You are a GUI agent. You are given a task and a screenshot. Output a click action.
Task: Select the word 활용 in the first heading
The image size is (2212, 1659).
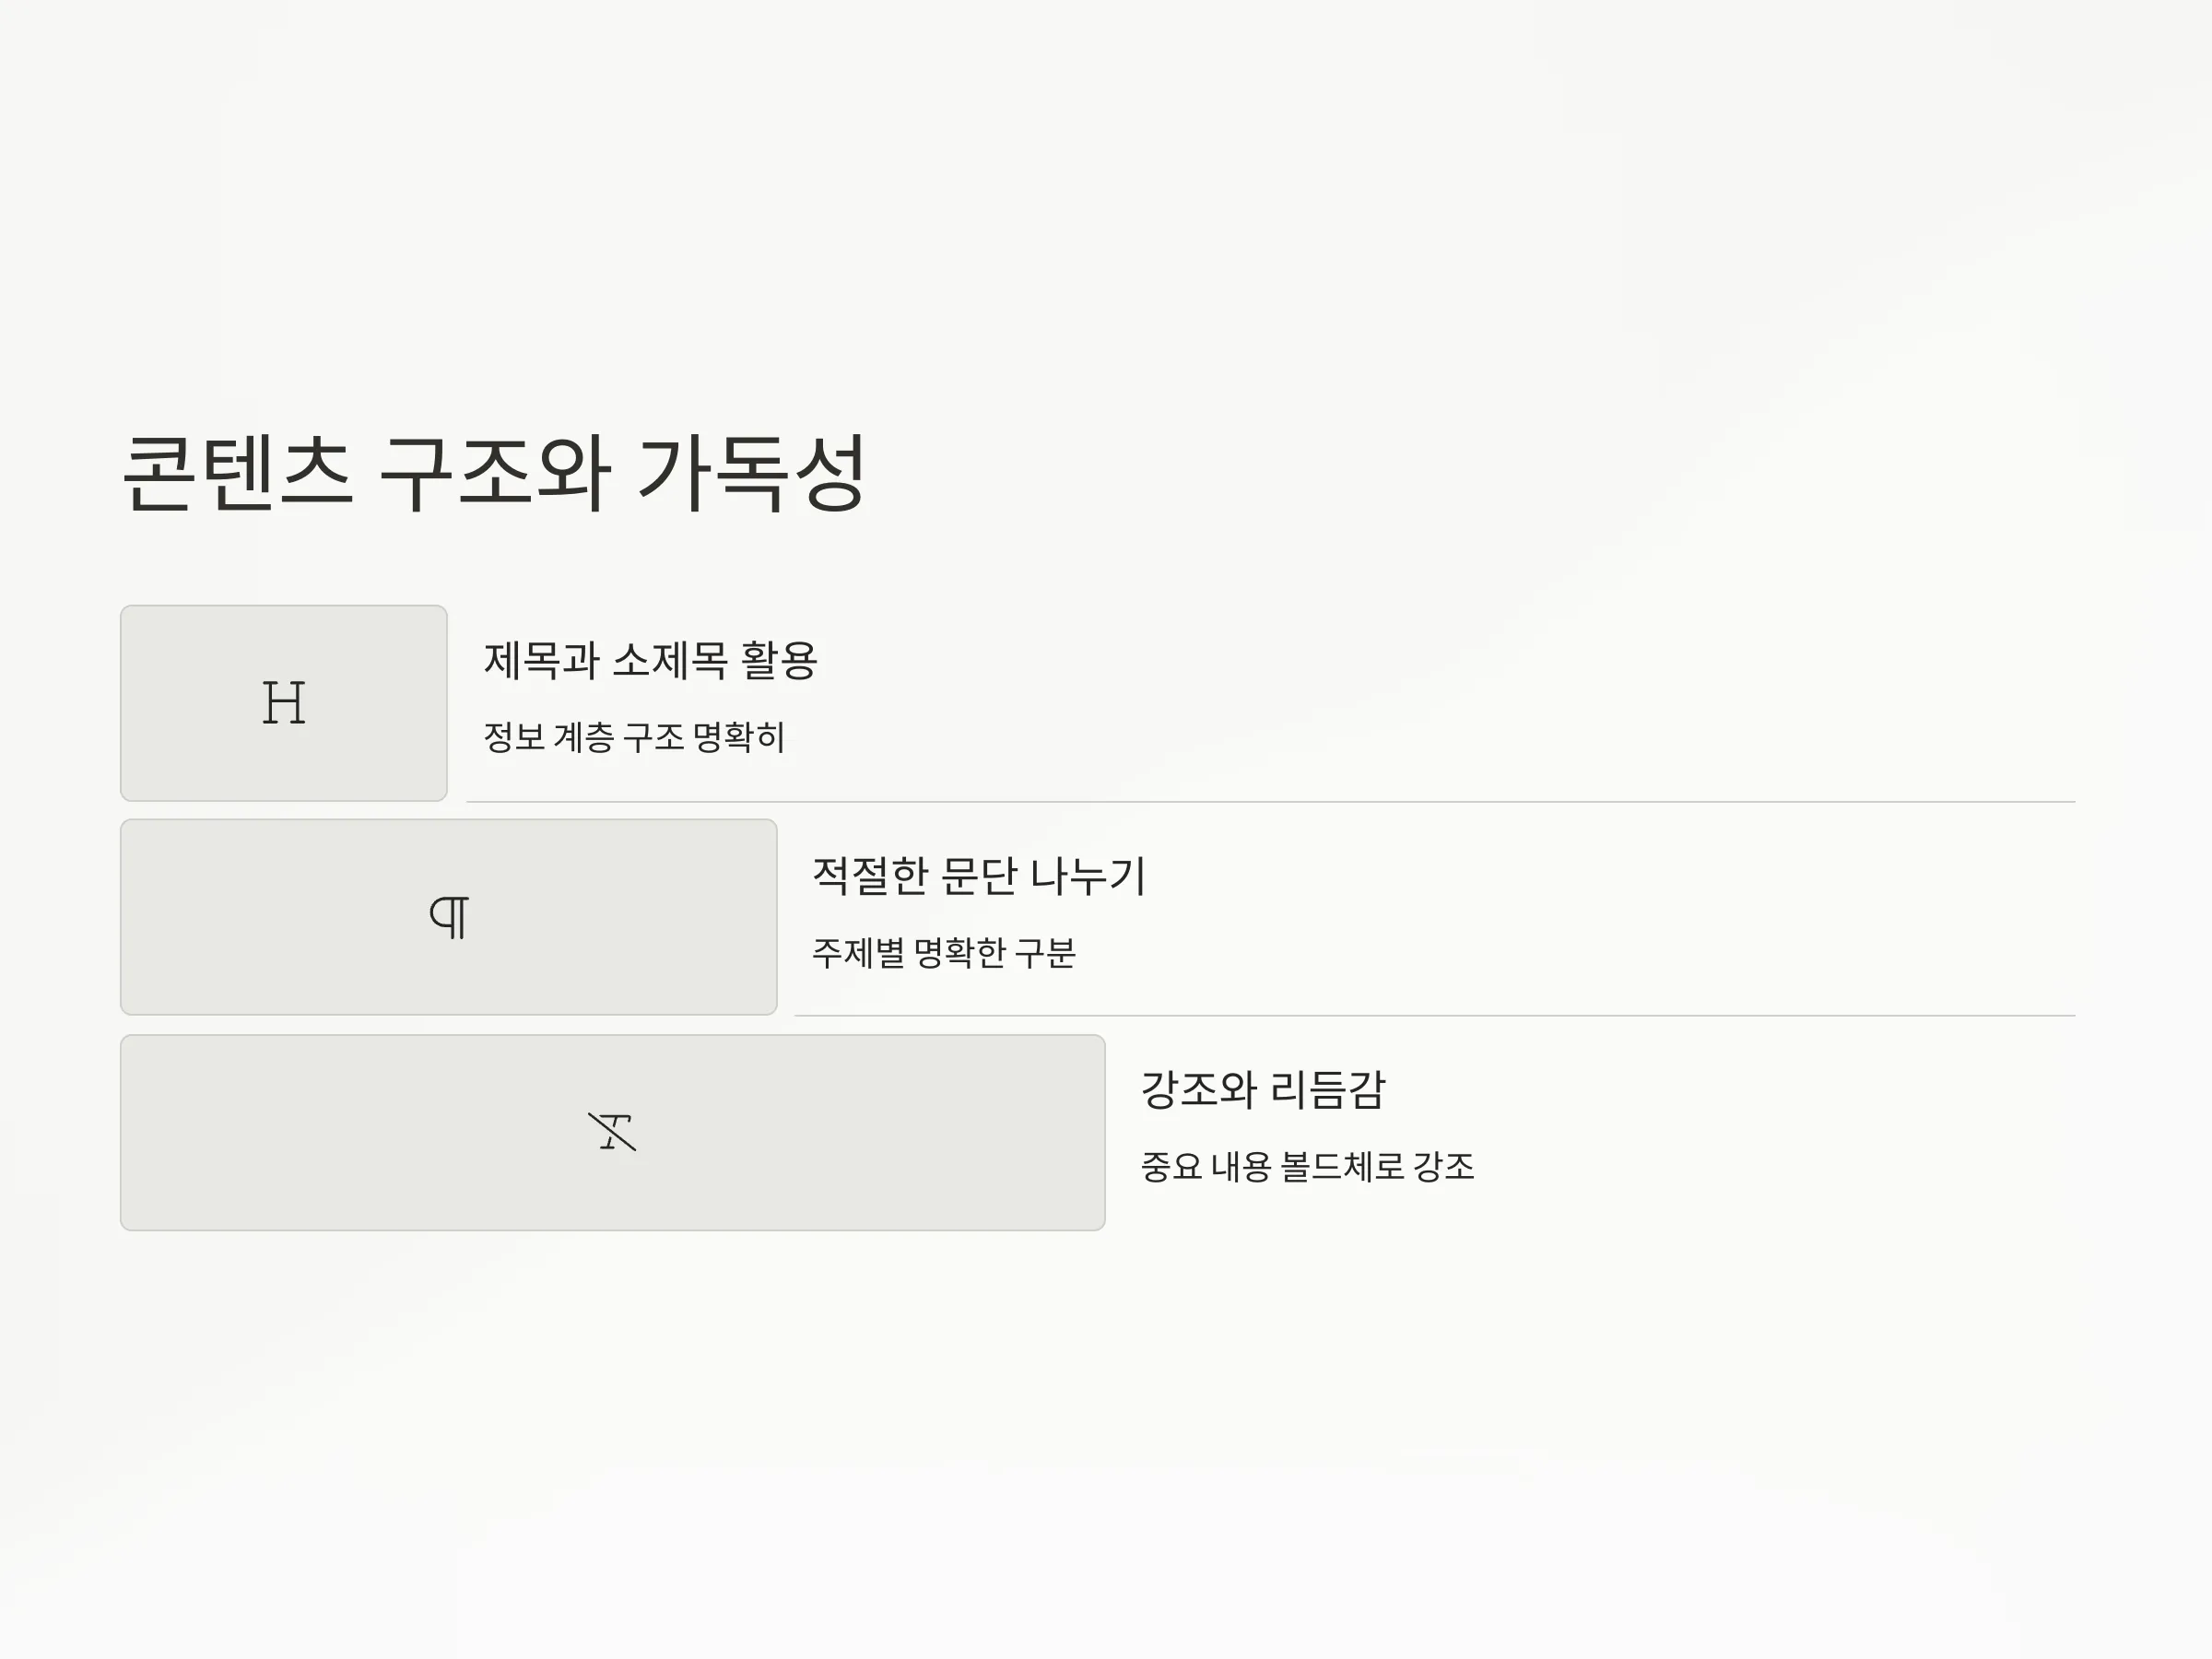[779, 661]
